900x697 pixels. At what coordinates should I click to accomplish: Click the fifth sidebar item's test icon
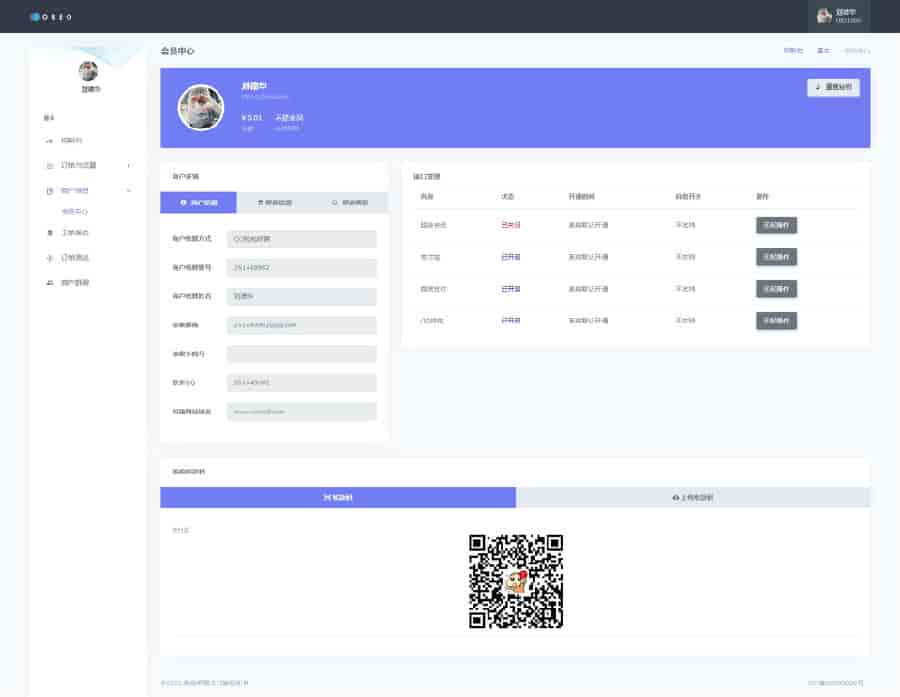pyautogui.click(x=50, y=258)
